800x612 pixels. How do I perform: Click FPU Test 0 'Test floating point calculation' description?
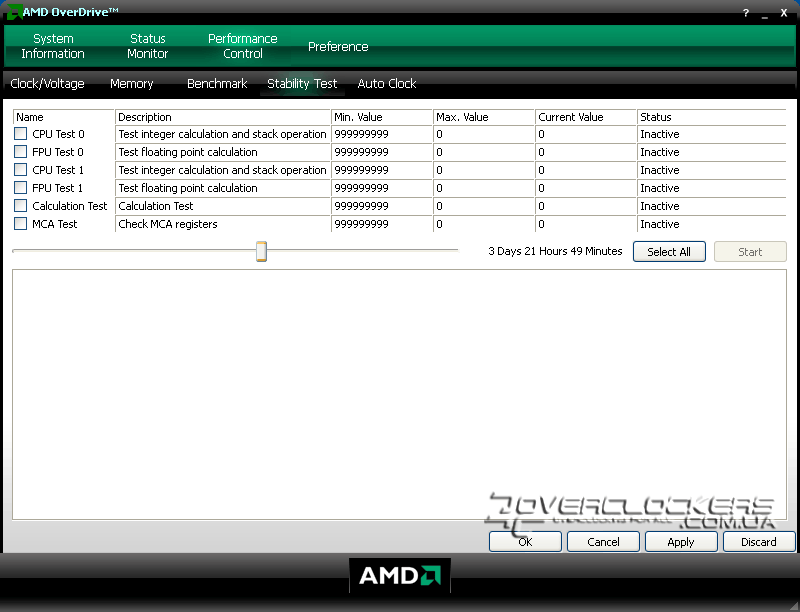(188, 152)
